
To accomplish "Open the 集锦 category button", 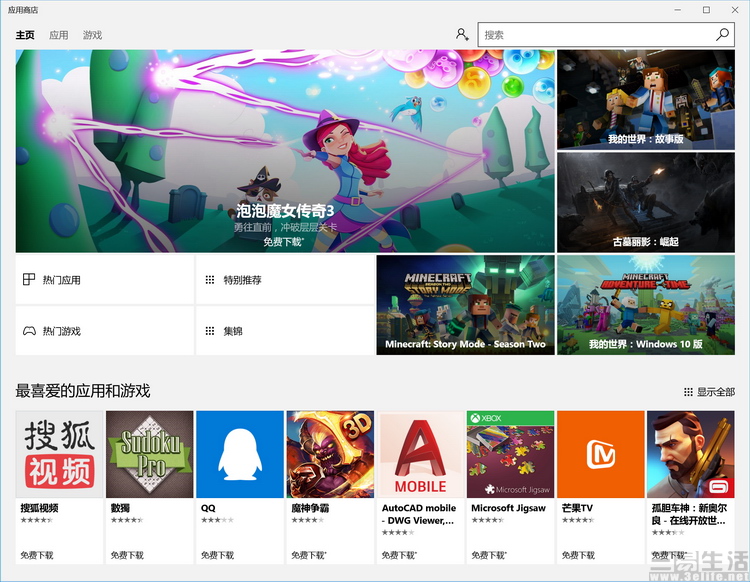I will point(285,330).
